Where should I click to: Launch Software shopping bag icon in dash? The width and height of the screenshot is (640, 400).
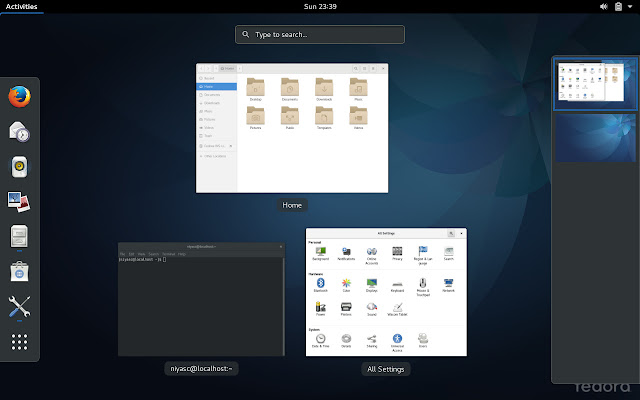(x=19, y=272)
